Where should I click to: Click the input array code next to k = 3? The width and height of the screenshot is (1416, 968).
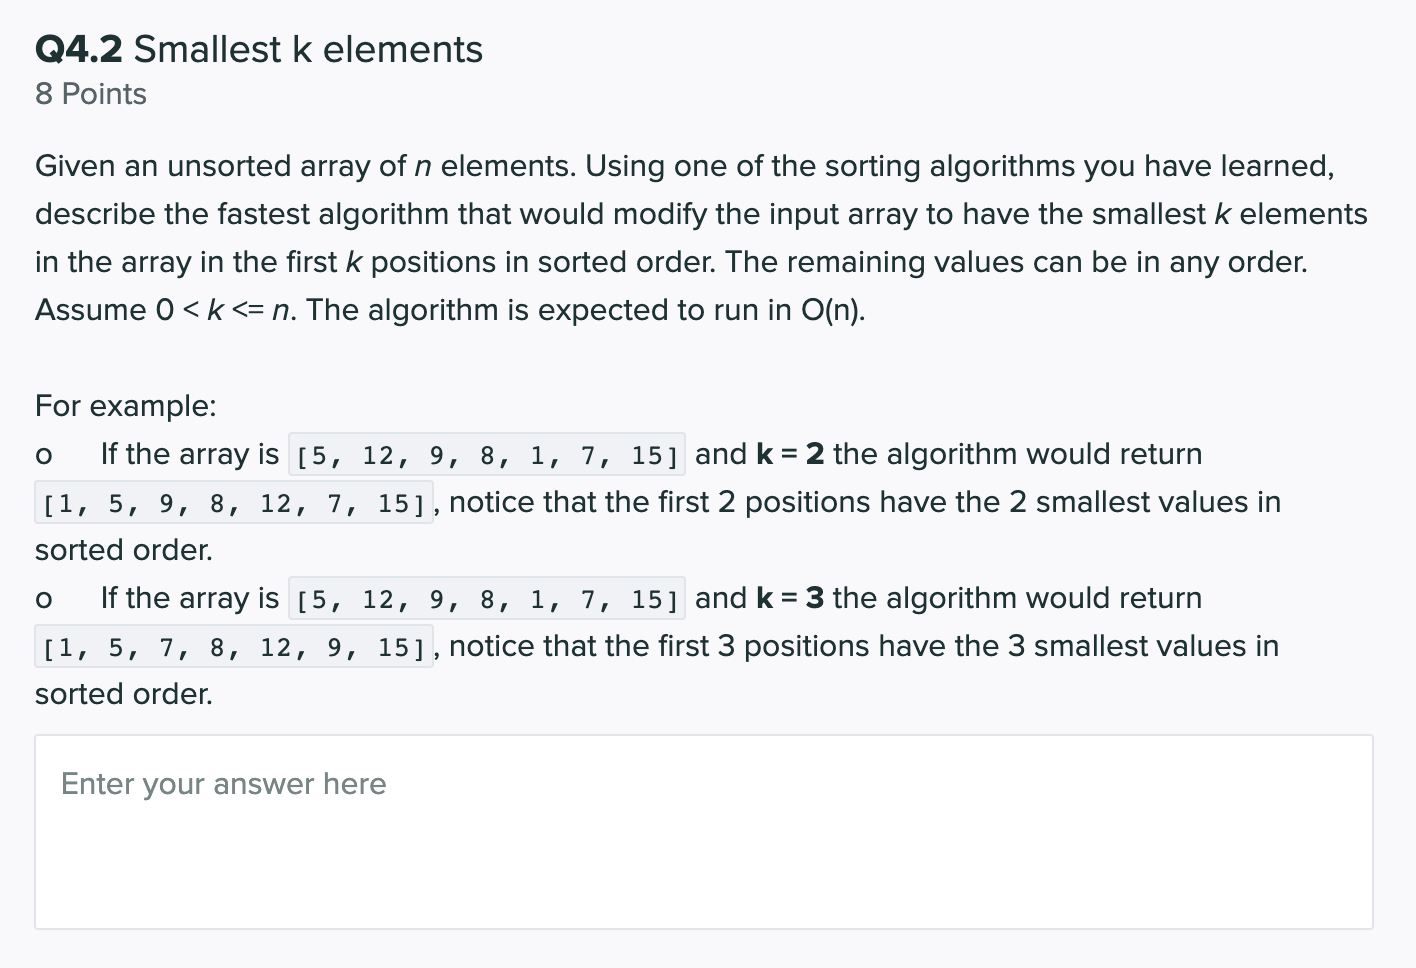tap(487, 599)
